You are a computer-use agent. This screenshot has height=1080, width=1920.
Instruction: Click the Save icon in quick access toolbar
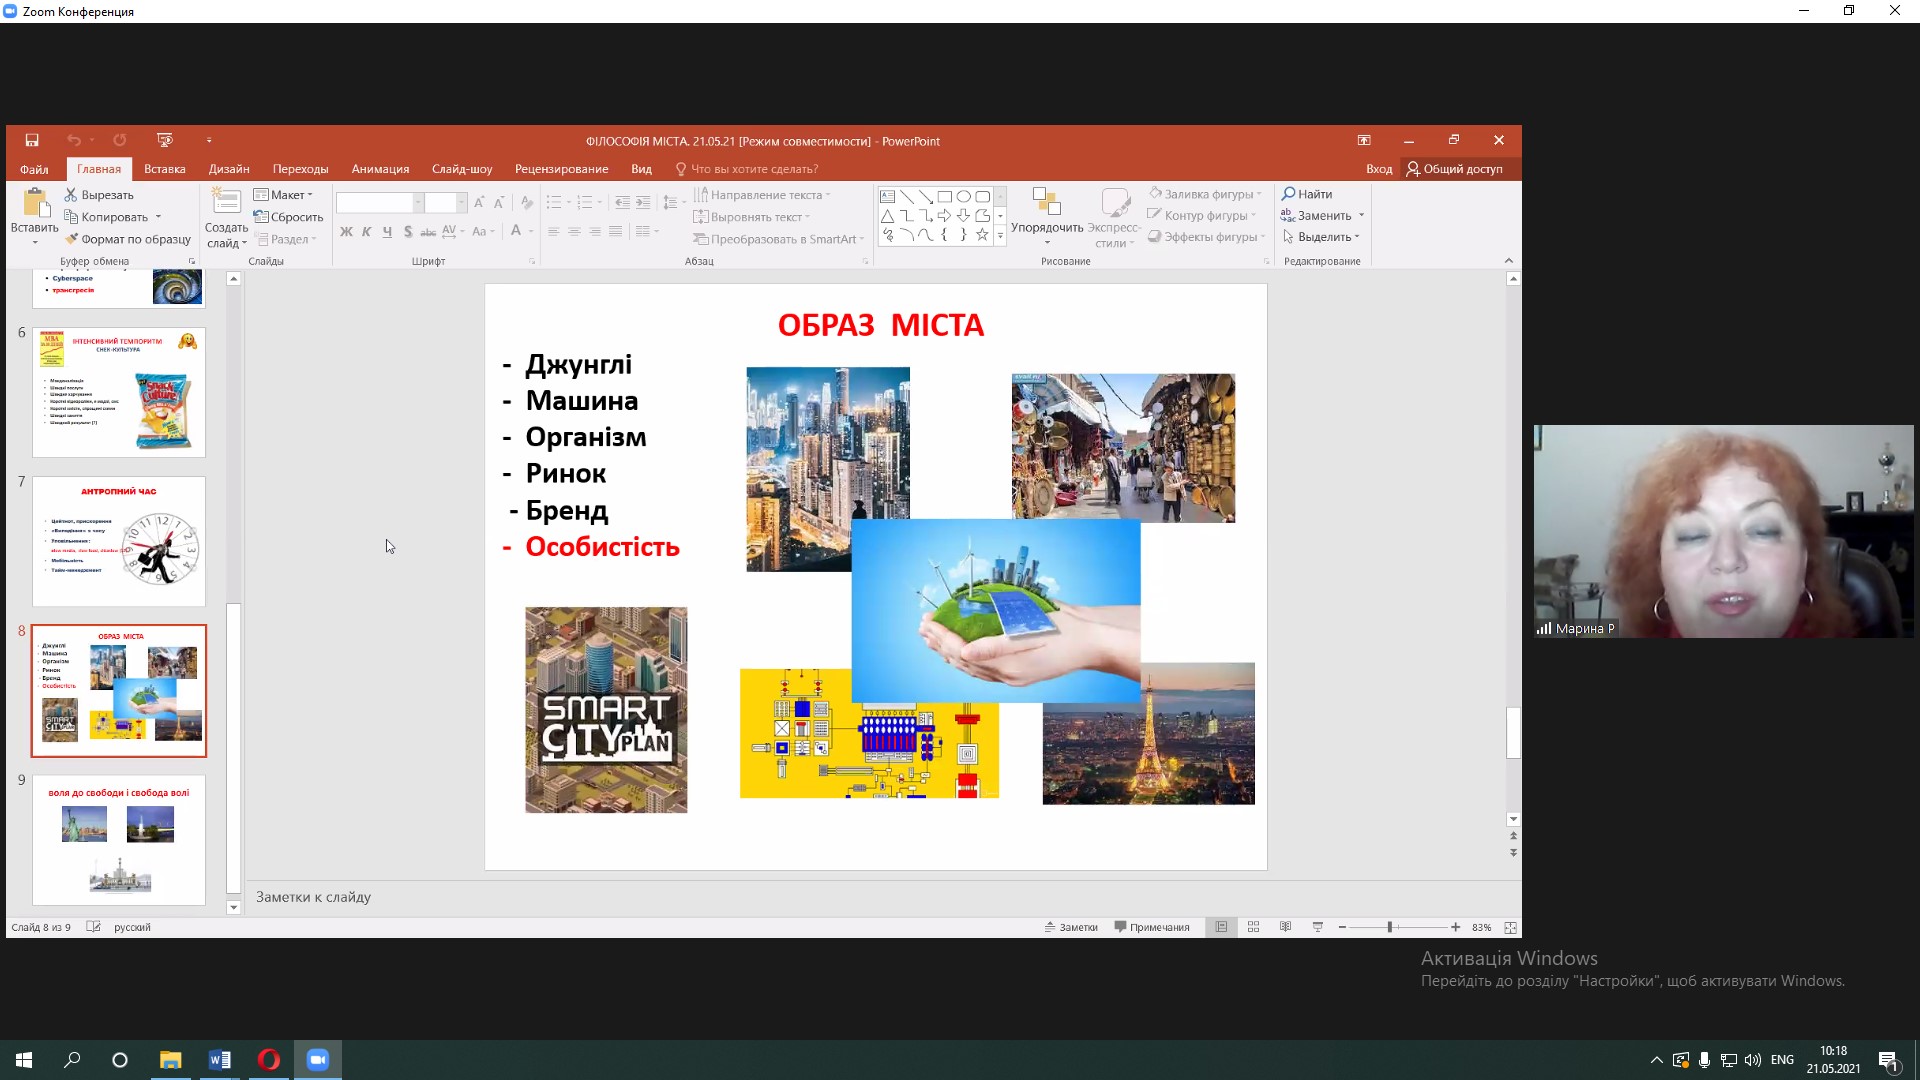(x=32, y=140)
